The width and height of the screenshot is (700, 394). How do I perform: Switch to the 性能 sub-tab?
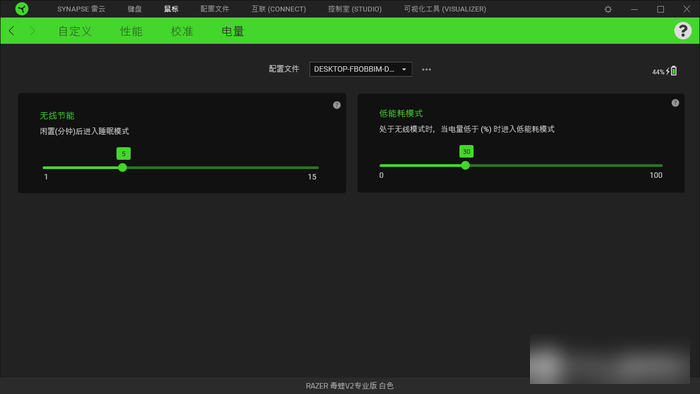[x=131, y=31]
